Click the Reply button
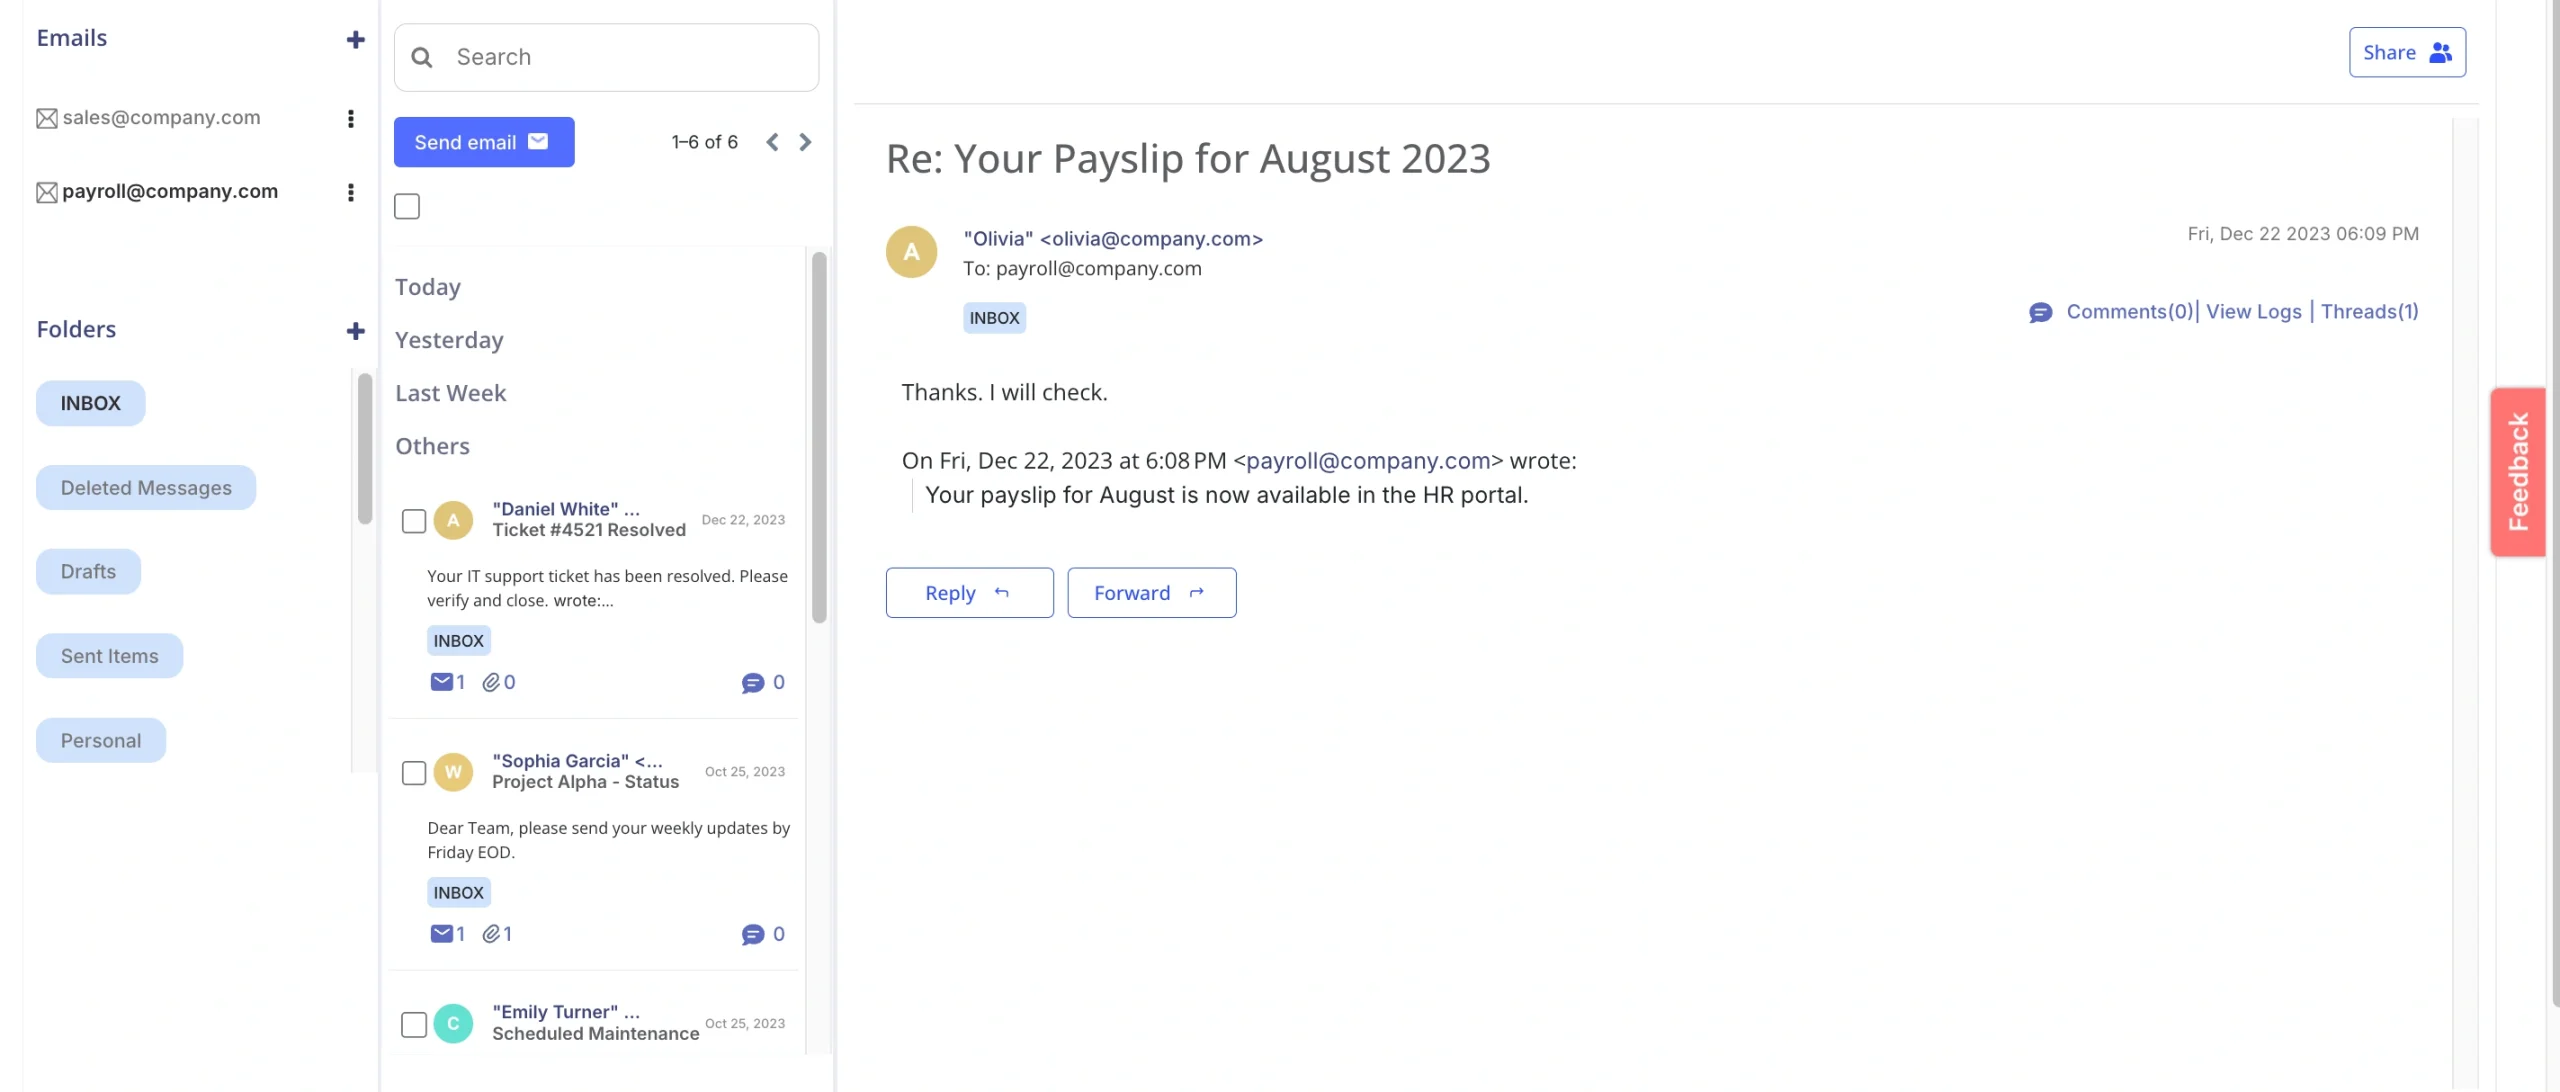The height and width of the screenshot is (1092, 2560). coord(968,592)
